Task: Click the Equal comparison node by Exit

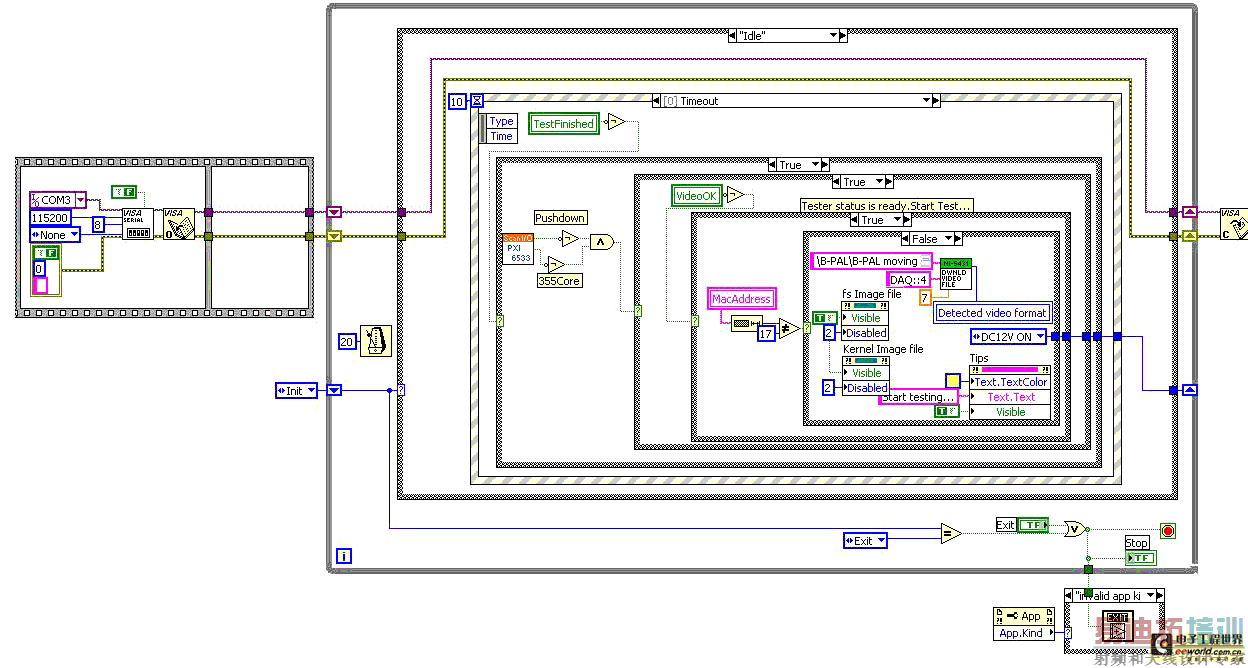Action: (x=950, y=533)
